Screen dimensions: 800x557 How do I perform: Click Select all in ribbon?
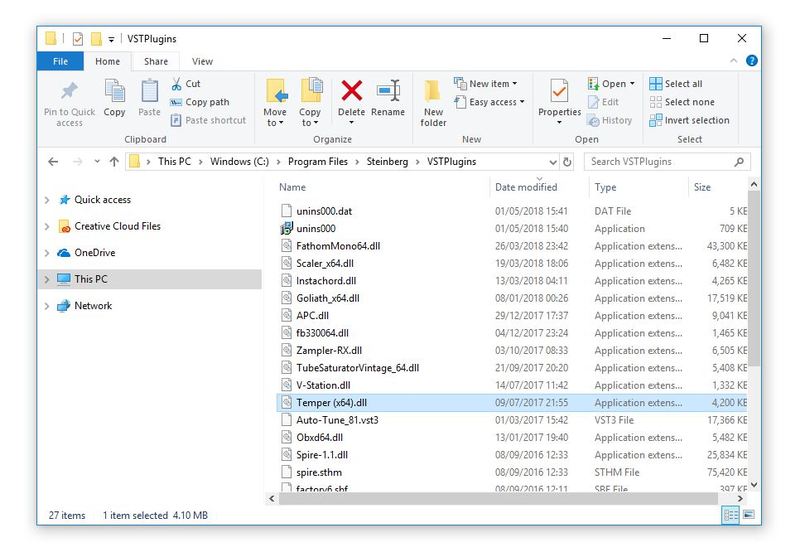[676, 84]
